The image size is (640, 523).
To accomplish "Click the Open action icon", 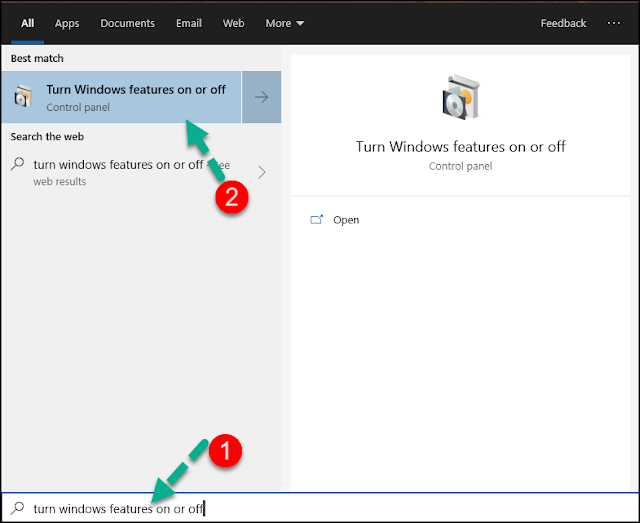I will click(316, 220).
